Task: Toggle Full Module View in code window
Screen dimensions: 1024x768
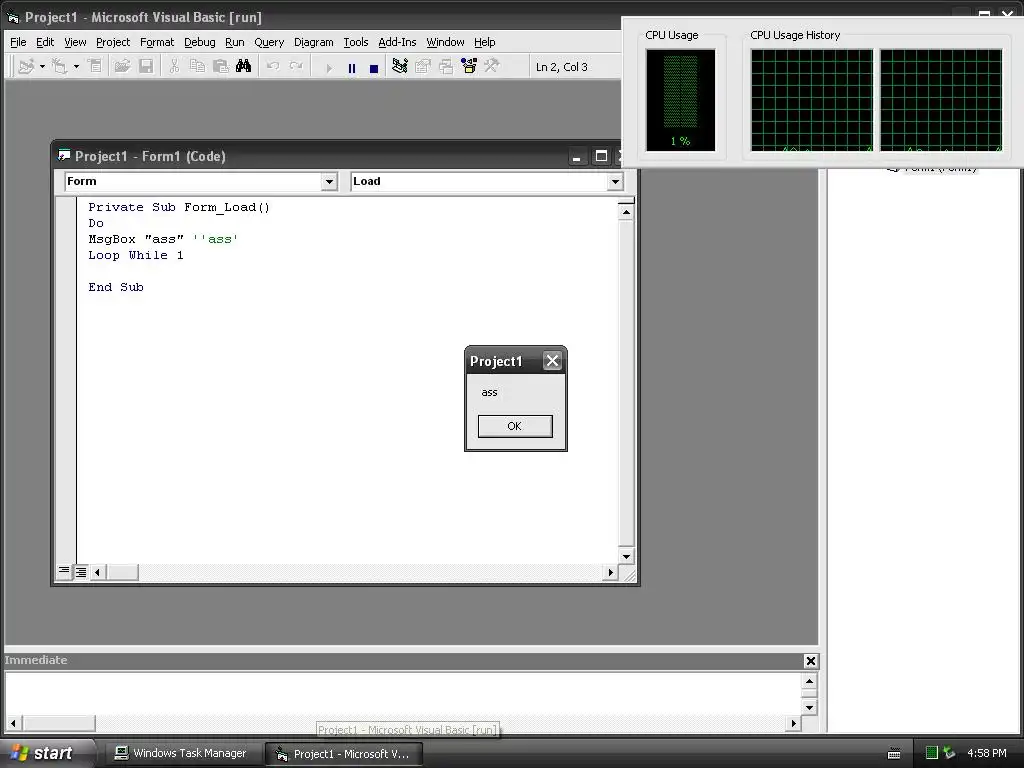Action: (x=81, y=572)
